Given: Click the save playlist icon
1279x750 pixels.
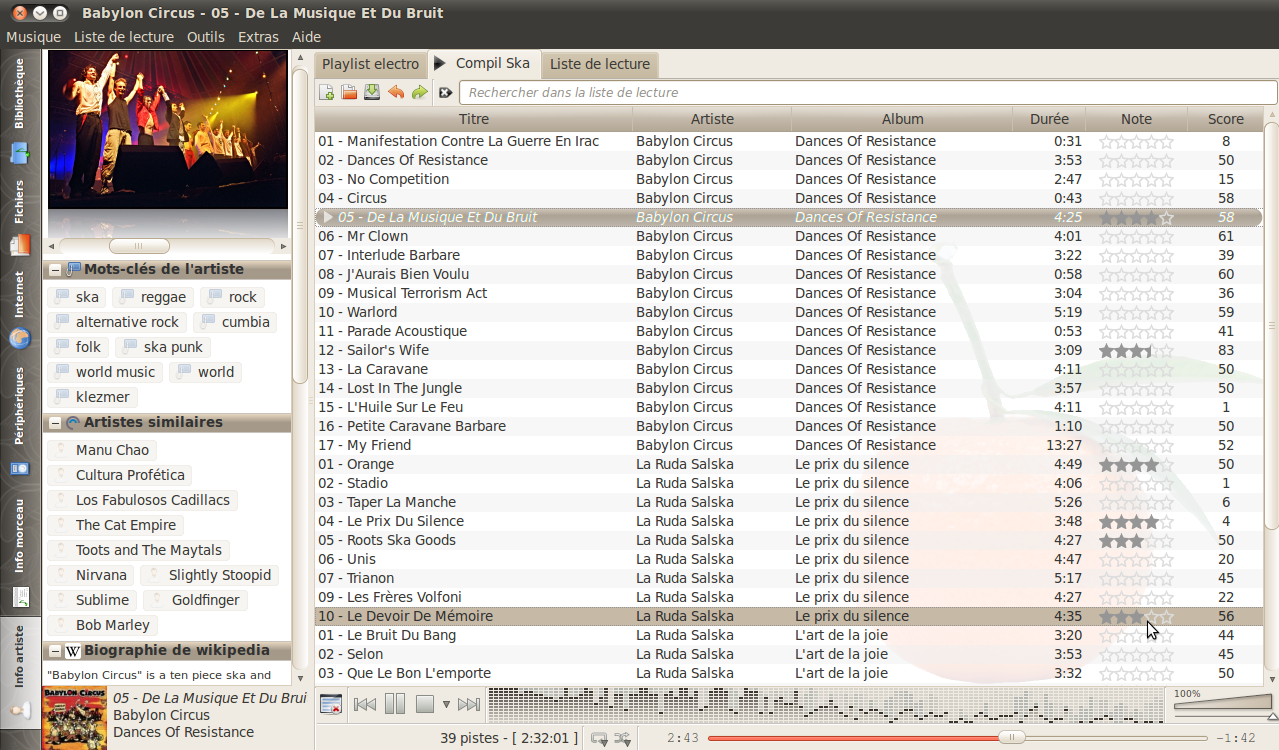Looking at the screenshot, I should coord(372,92).
